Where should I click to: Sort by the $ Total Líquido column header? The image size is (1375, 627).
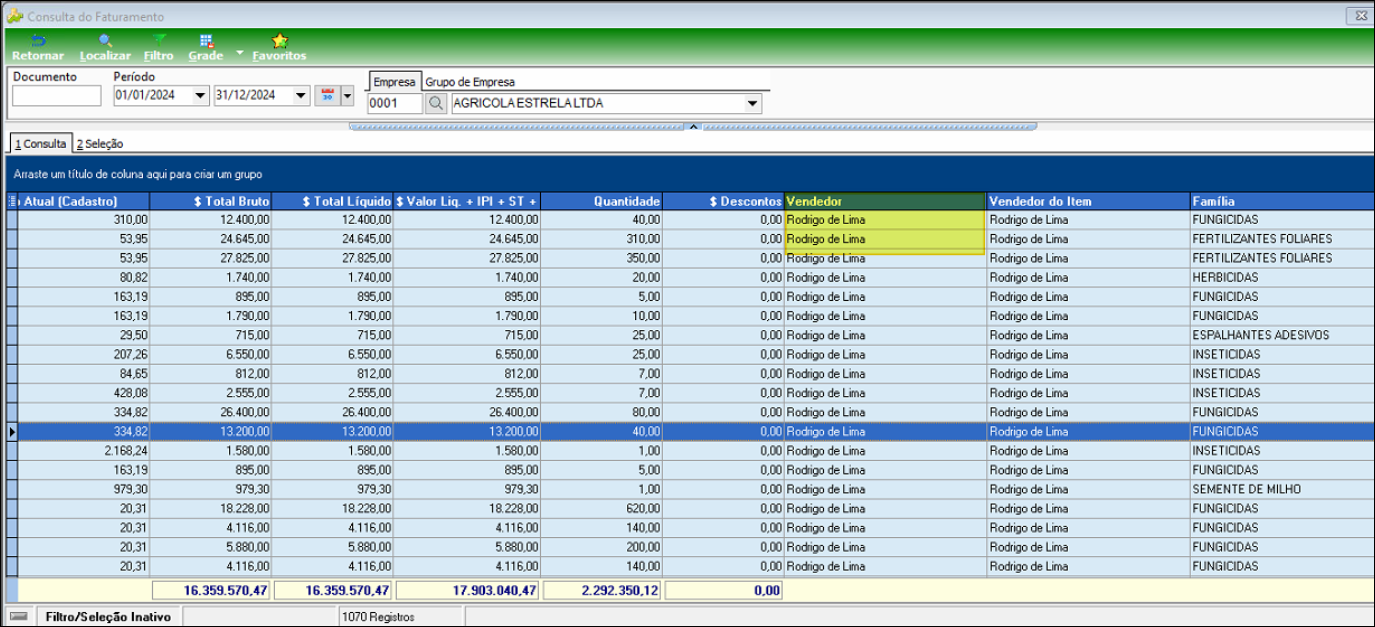click(332, 201)
